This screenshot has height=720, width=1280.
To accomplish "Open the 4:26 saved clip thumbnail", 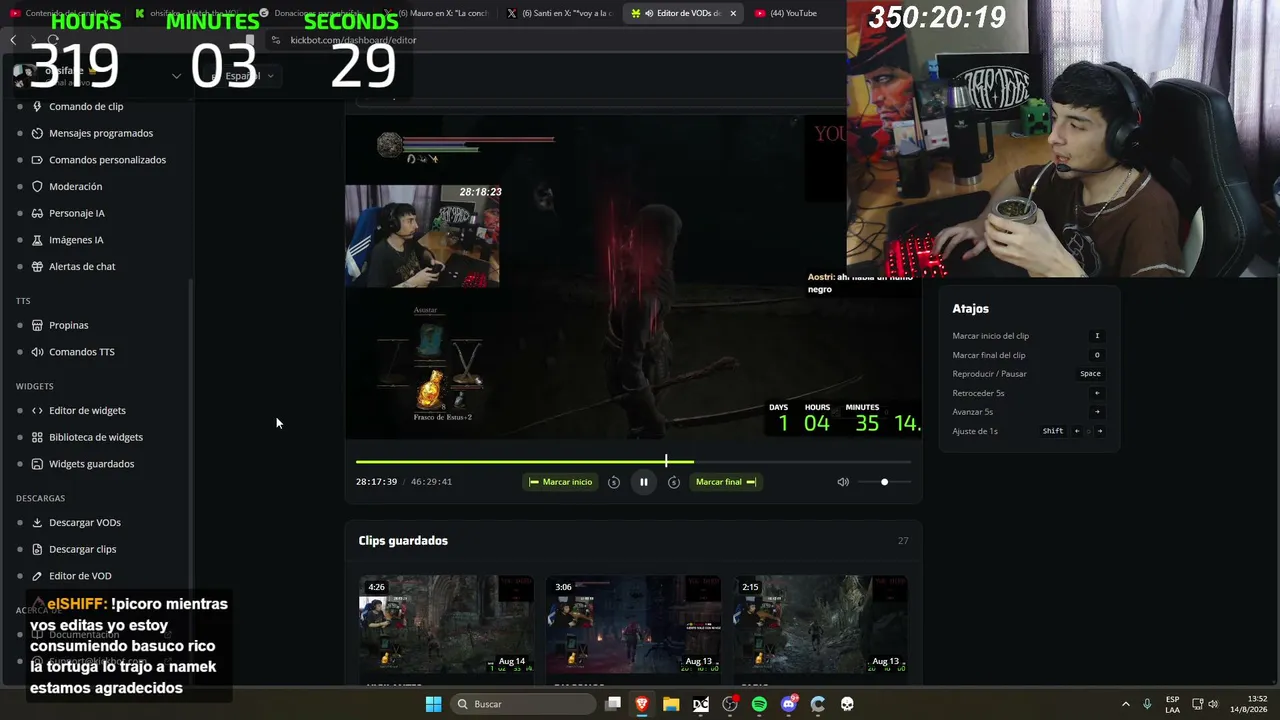I will pyautogui.click(x=446, y=624).
